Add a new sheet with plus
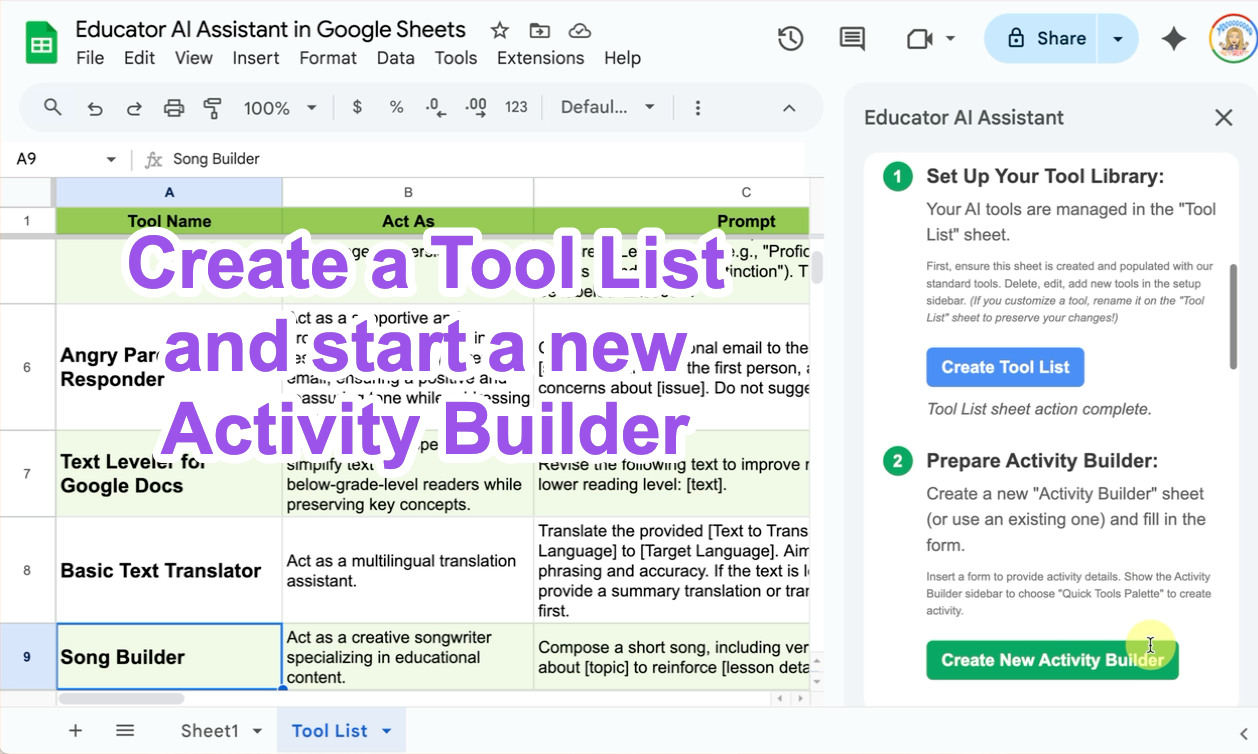The image size is (1258, 754). (x=75, y=731)
